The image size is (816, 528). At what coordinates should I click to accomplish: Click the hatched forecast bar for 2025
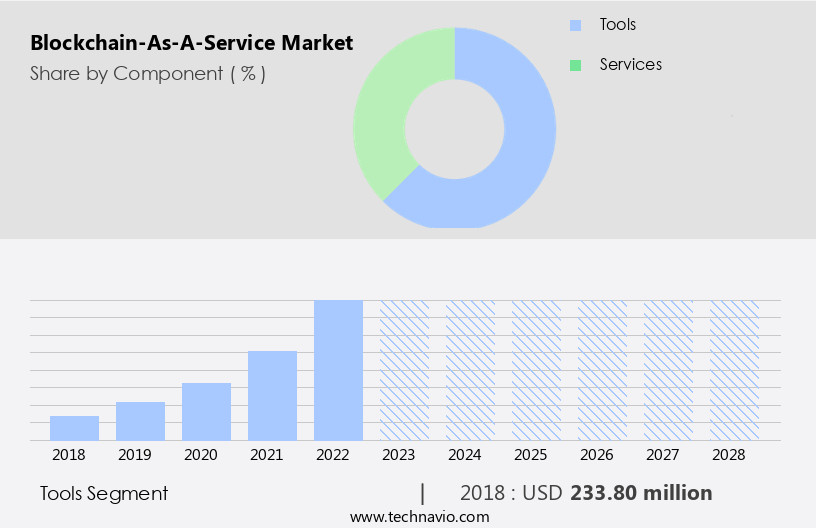[536, 370]
